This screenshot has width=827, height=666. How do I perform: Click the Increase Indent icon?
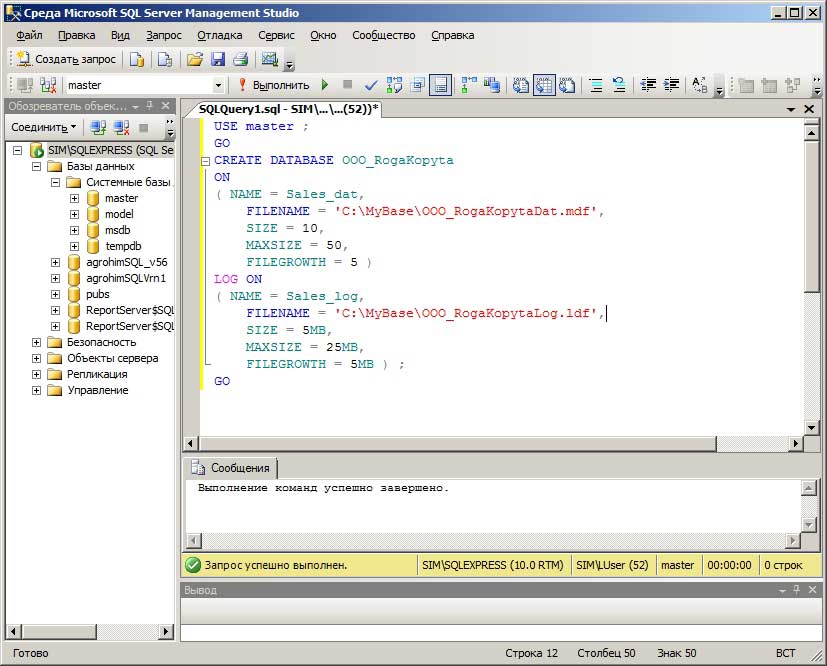[672, 86]
